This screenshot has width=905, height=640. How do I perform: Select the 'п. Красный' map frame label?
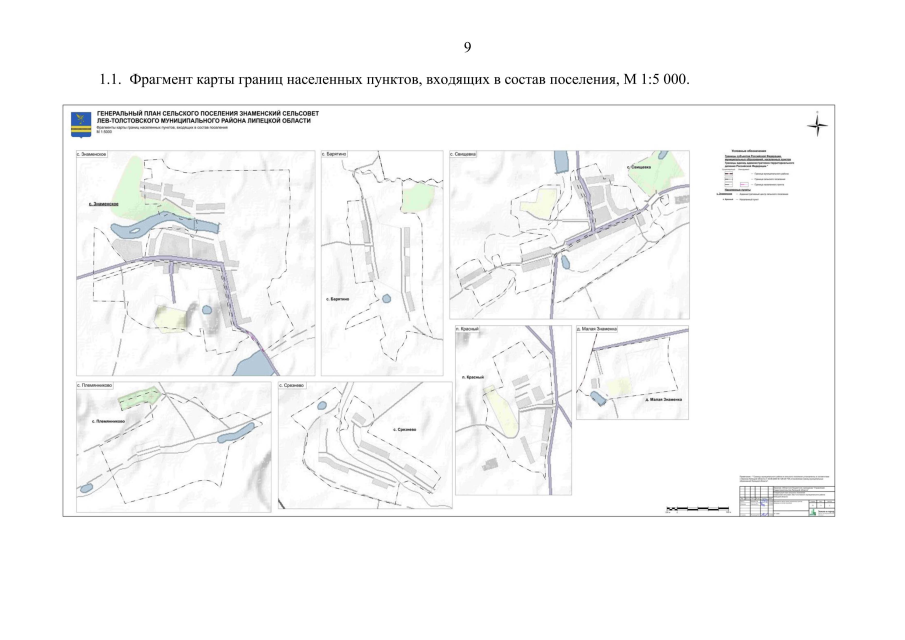468,329
